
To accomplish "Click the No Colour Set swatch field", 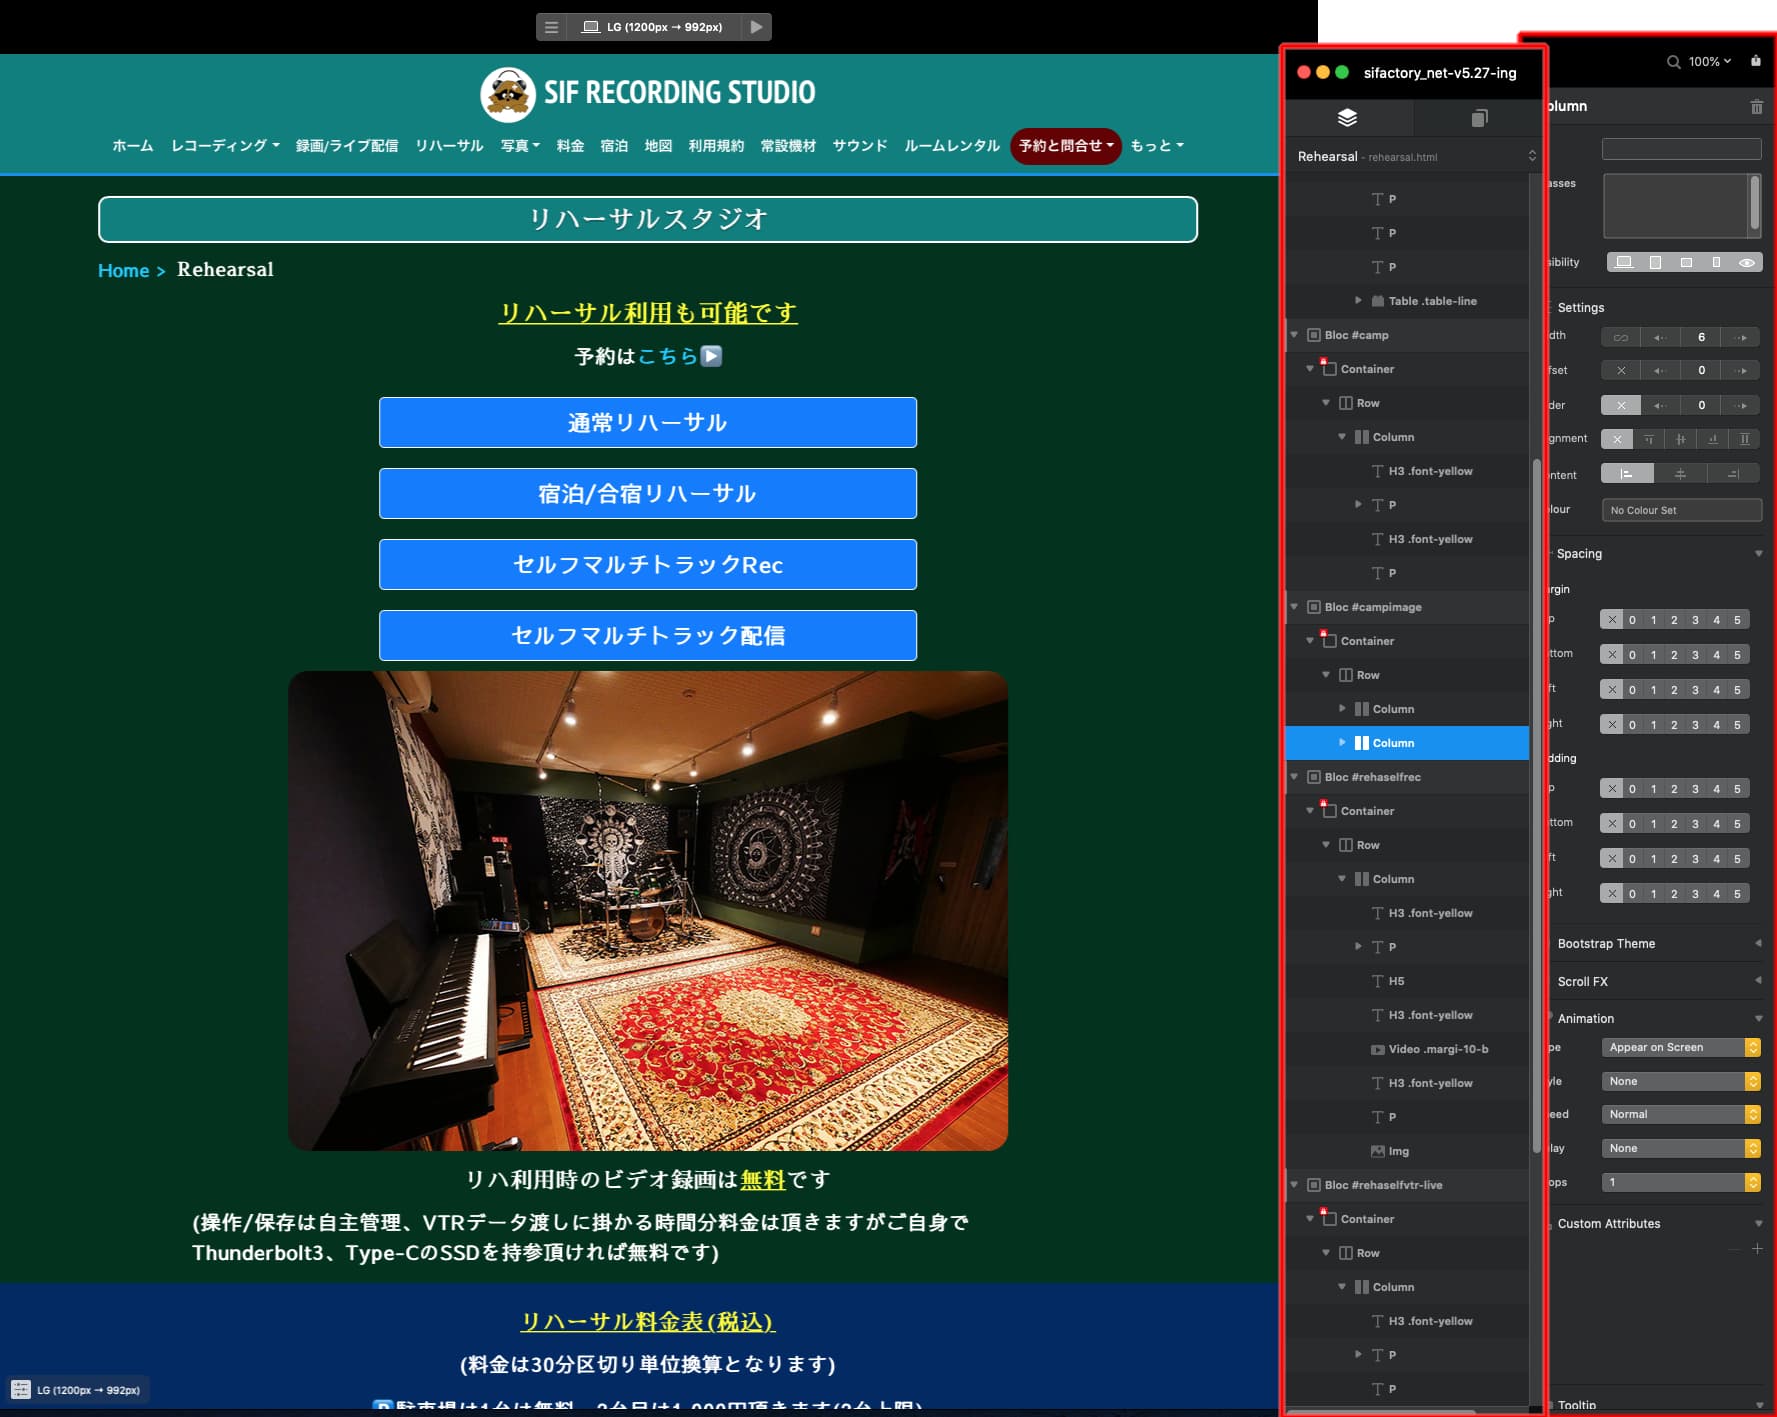I will pos(1680,510).
